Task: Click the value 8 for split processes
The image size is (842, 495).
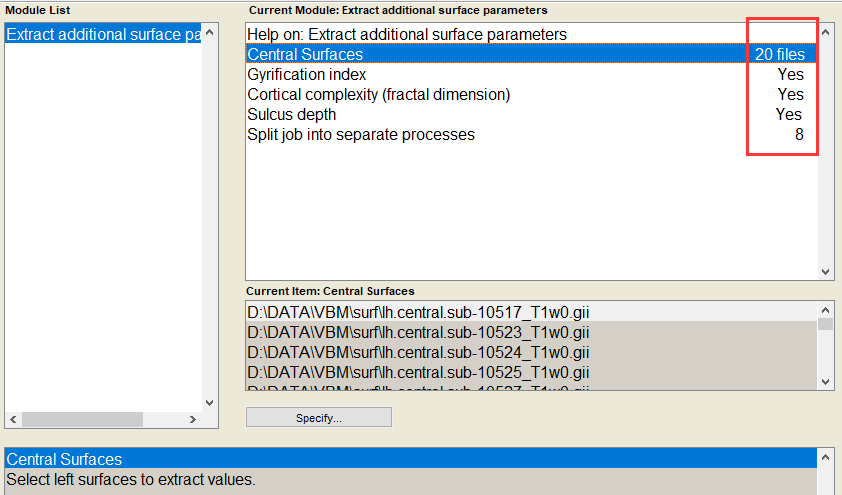Action: click(x=799, y=134)
